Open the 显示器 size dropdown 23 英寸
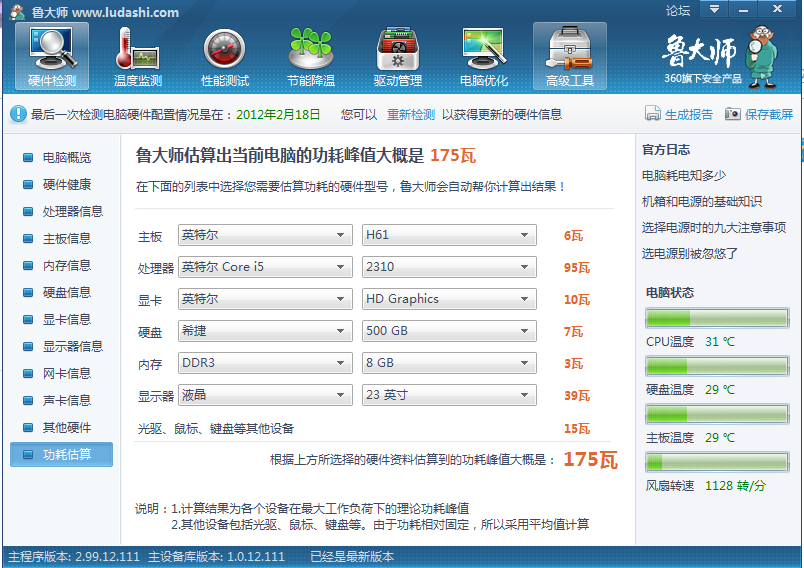The image size is (804, 568). (449, 395)
